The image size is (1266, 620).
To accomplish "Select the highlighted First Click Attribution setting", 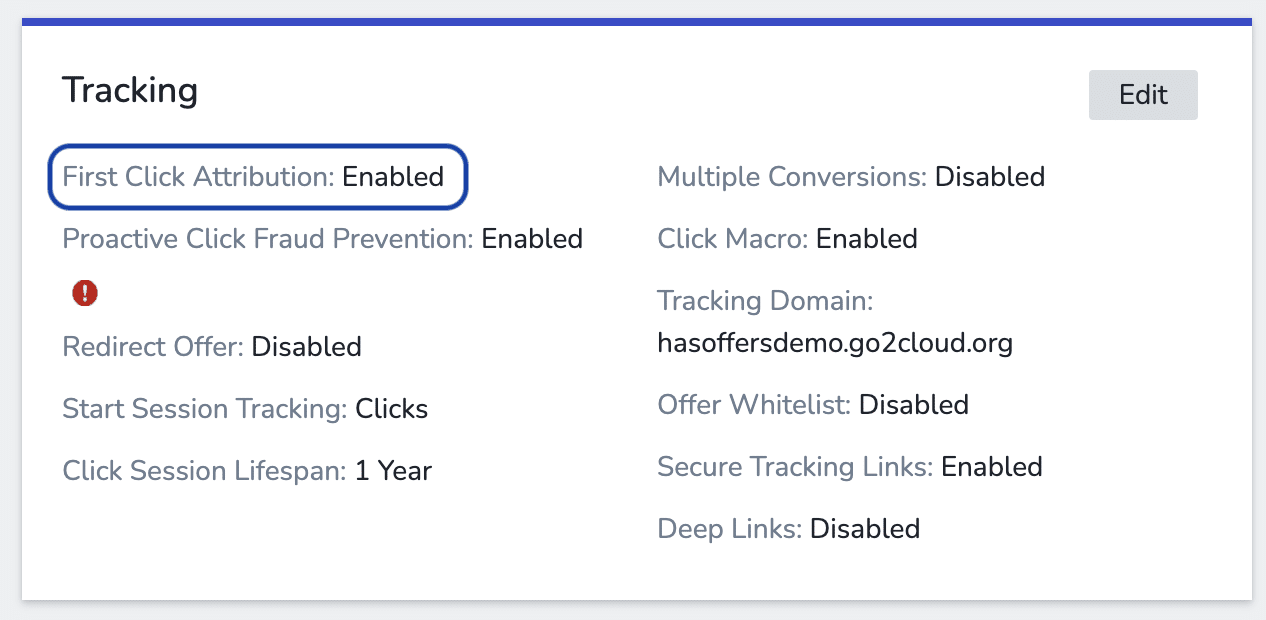I will pyautogui.click(x=256, y=177).
